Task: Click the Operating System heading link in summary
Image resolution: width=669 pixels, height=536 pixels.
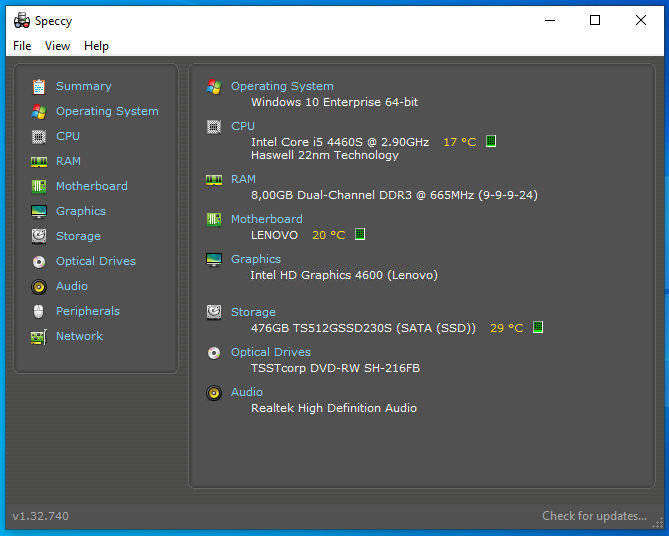Action: pos(282,86)
